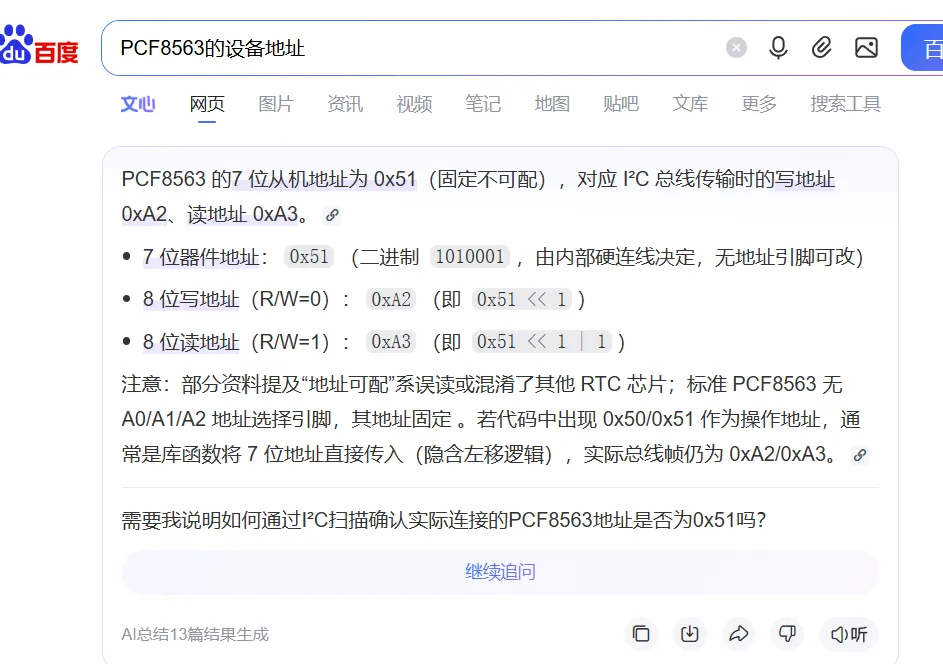
Task: Click the 0x51 << 1 | 1 code
Action: click(x=541, y=342)
